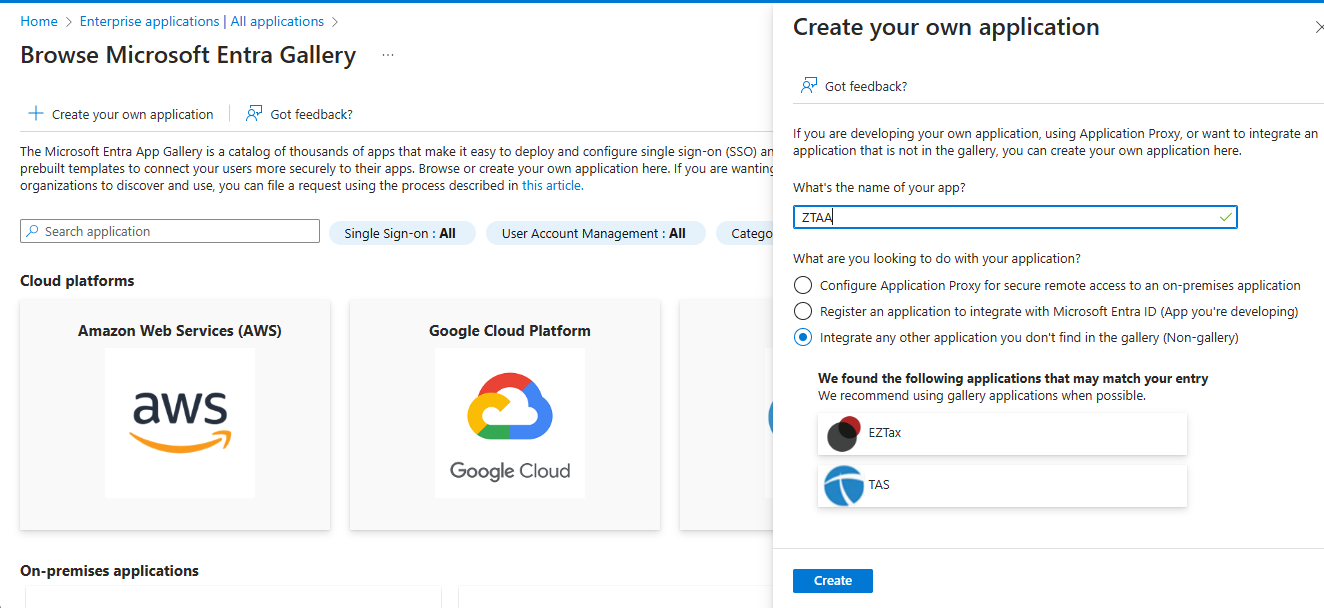Image resolution: width=1324 pixels, height=608 pixels.
Task: Click the magnifier icon in the search box
Action: [33, 231]
